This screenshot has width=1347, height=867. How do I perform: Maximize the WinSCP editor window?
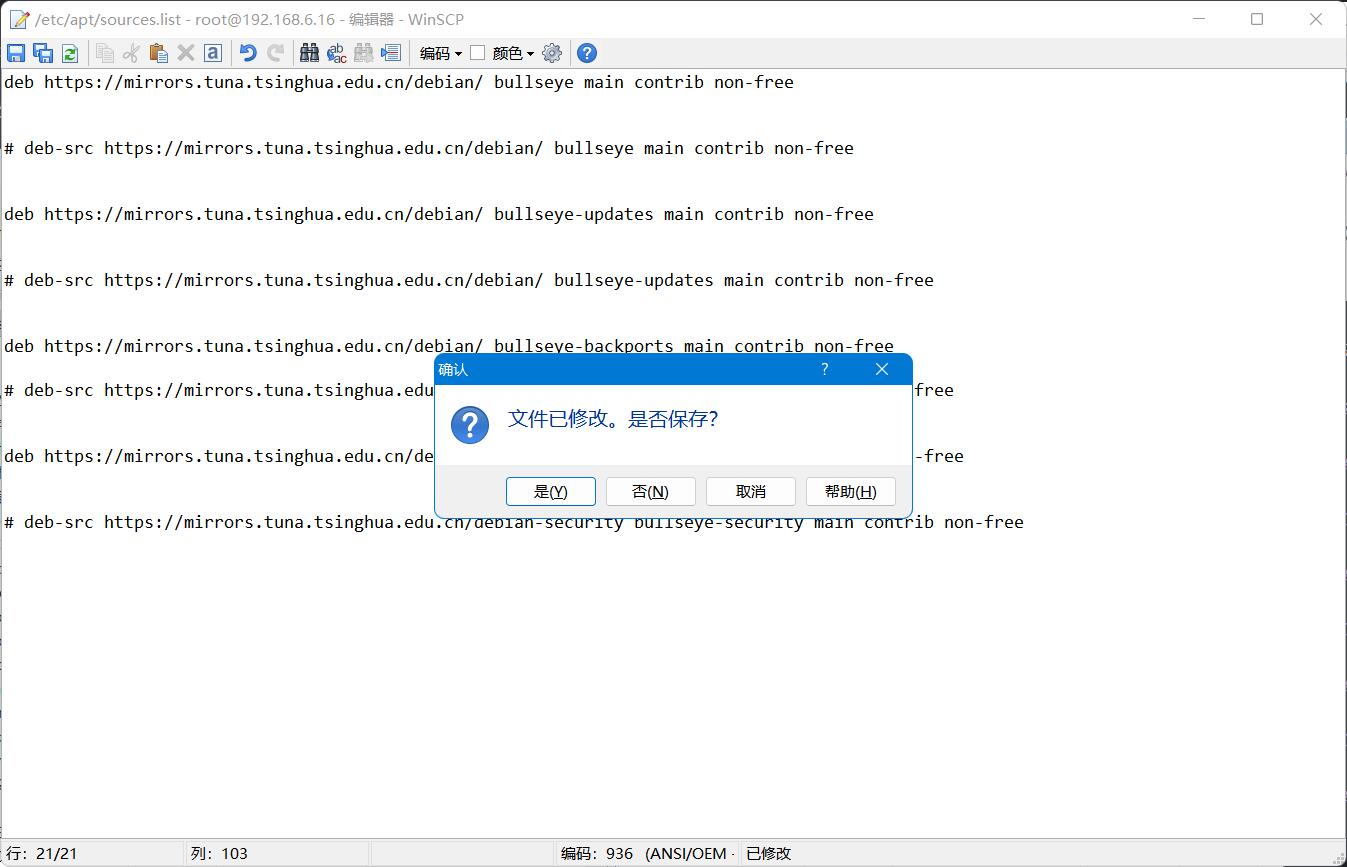point(1257,19)
